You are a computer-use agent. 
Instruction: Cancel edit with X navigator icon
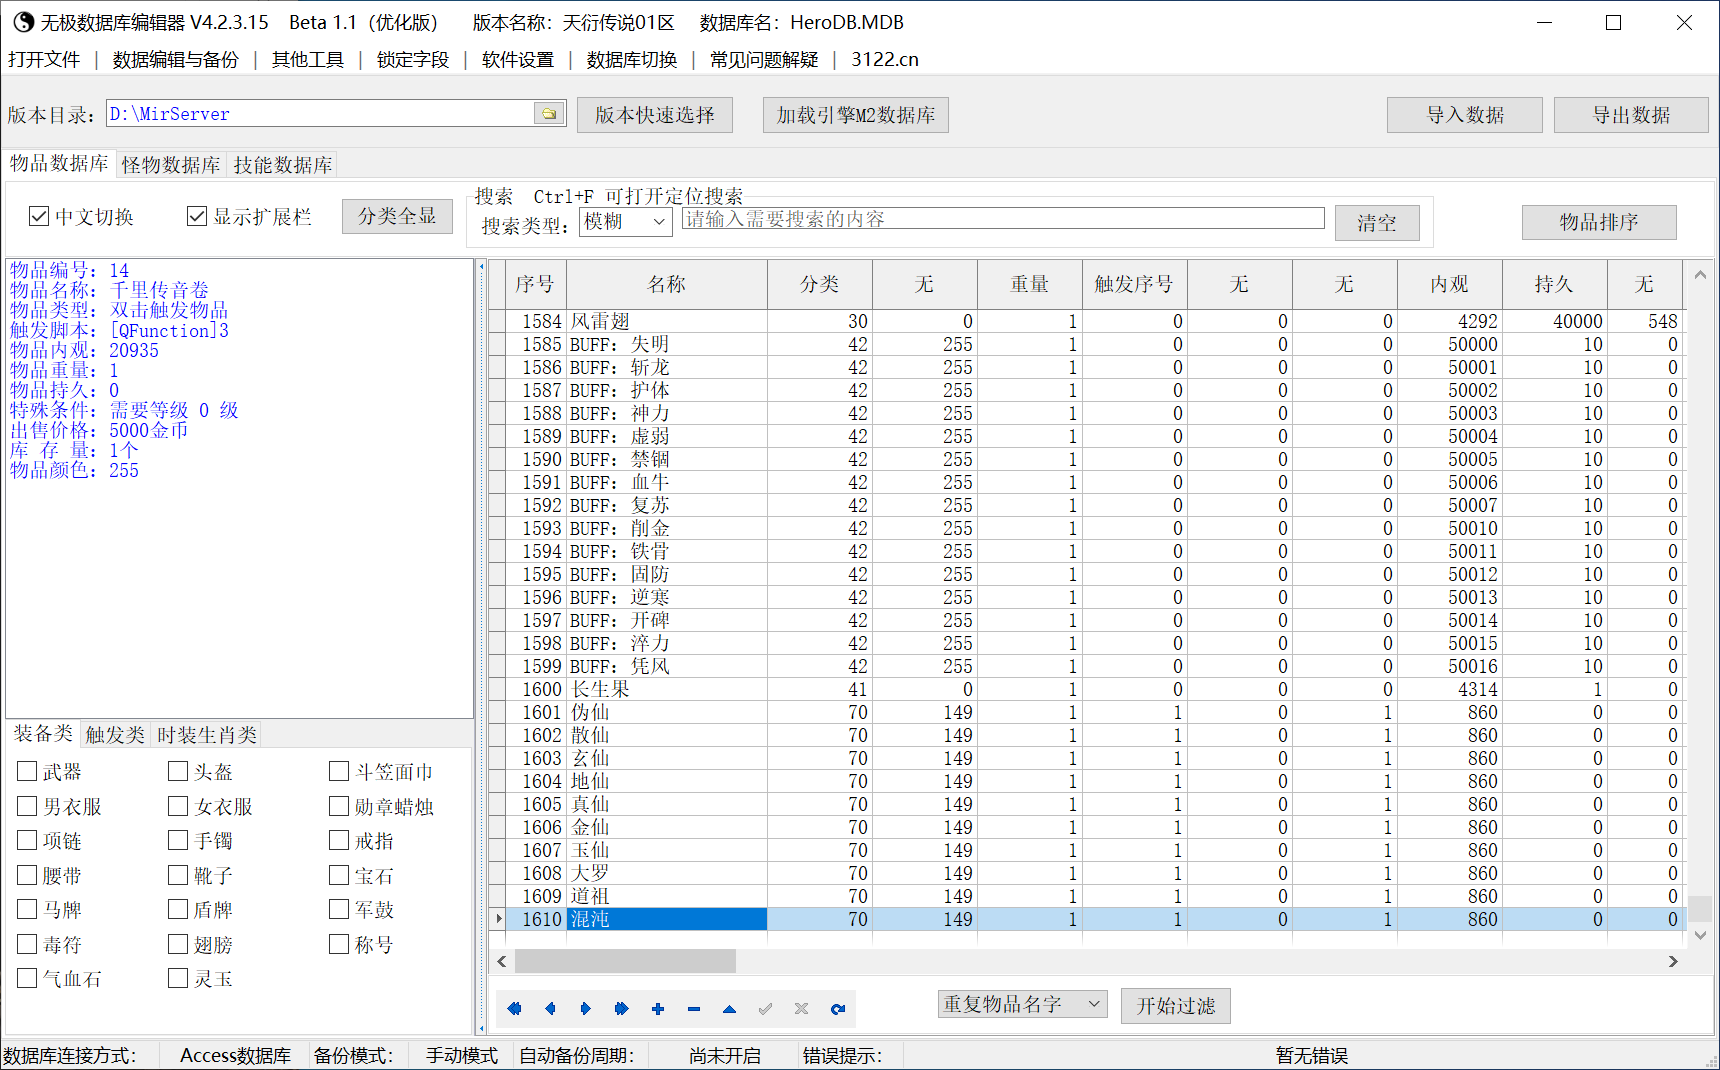pos(801,1009)
